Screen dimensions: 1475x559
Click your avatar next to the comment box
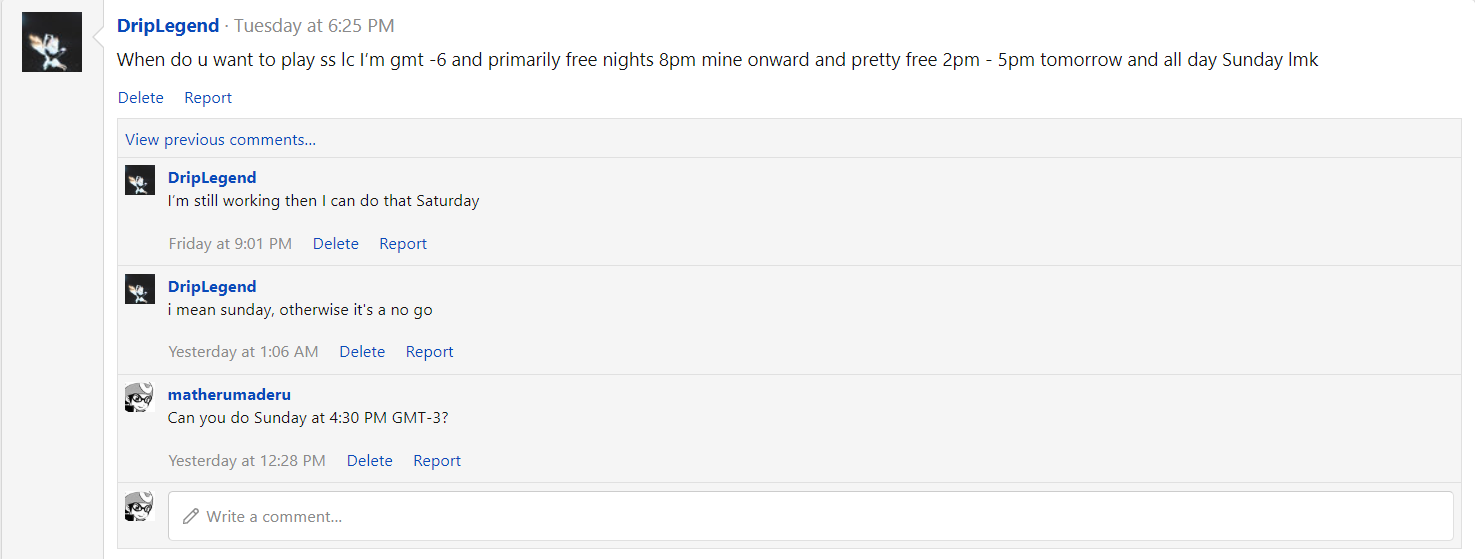coord(140,507)
